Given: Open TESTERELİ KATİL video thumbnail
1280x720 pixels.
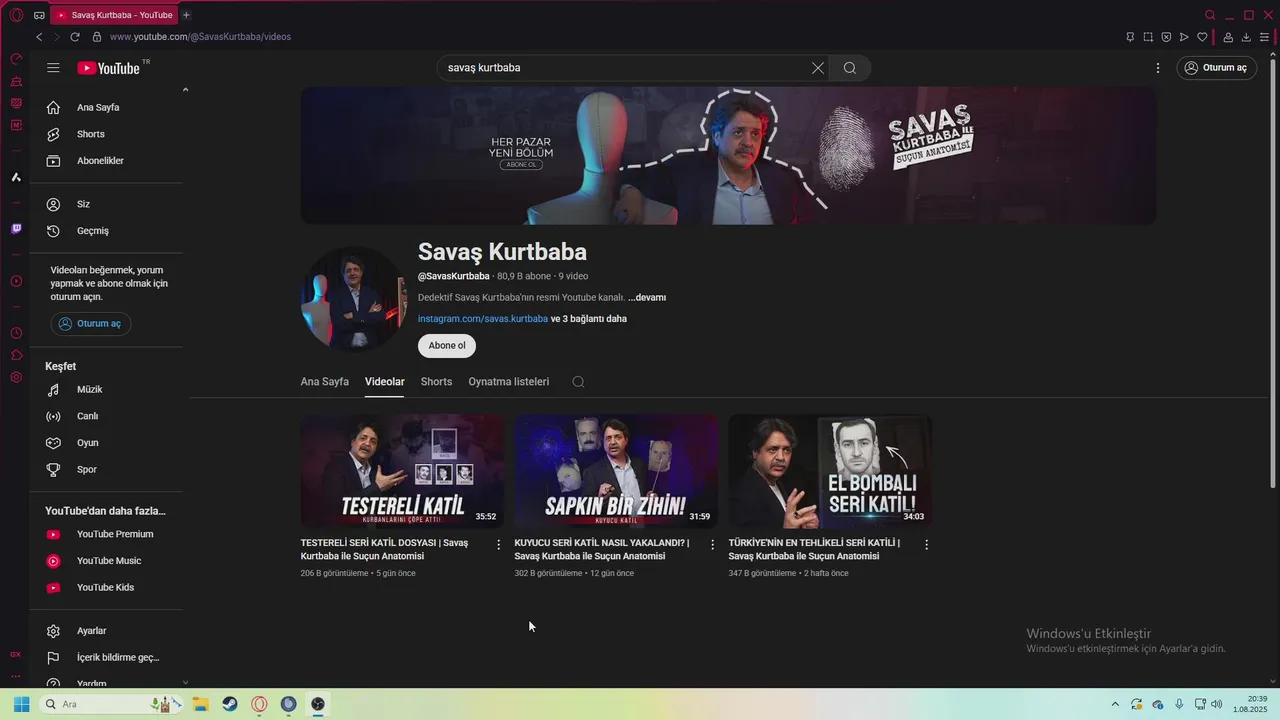Looking at the screenshot, I should (x=402, y=472).
